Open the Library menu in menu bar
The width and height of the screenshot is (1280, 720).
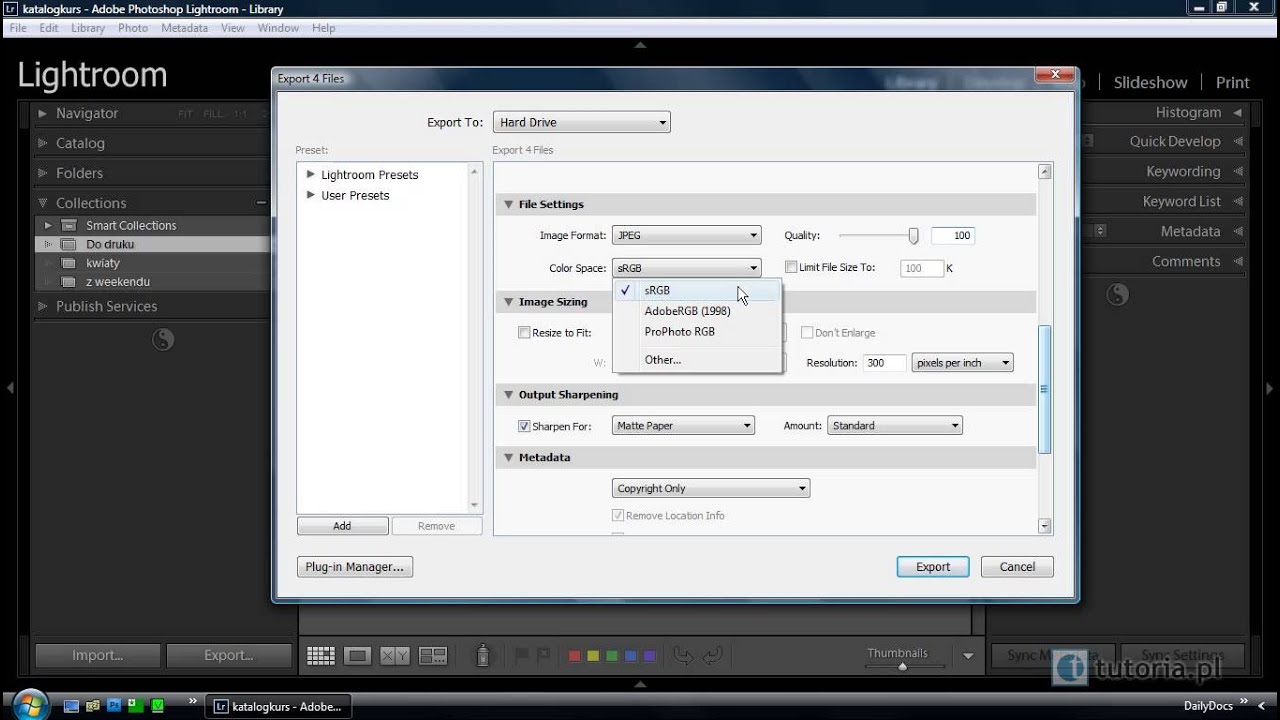88,28
